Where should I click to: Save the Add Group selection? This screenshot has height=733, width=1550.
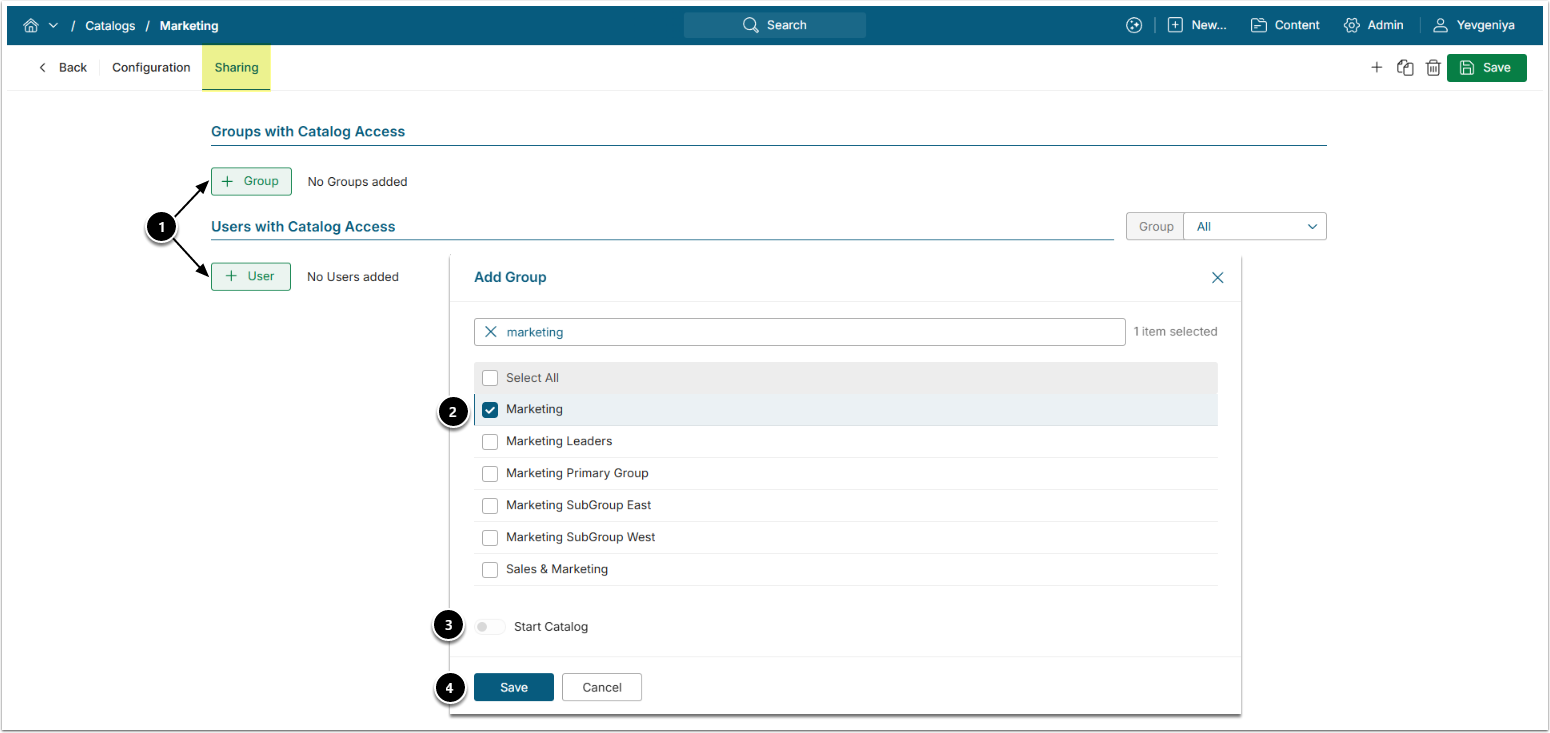514,687
